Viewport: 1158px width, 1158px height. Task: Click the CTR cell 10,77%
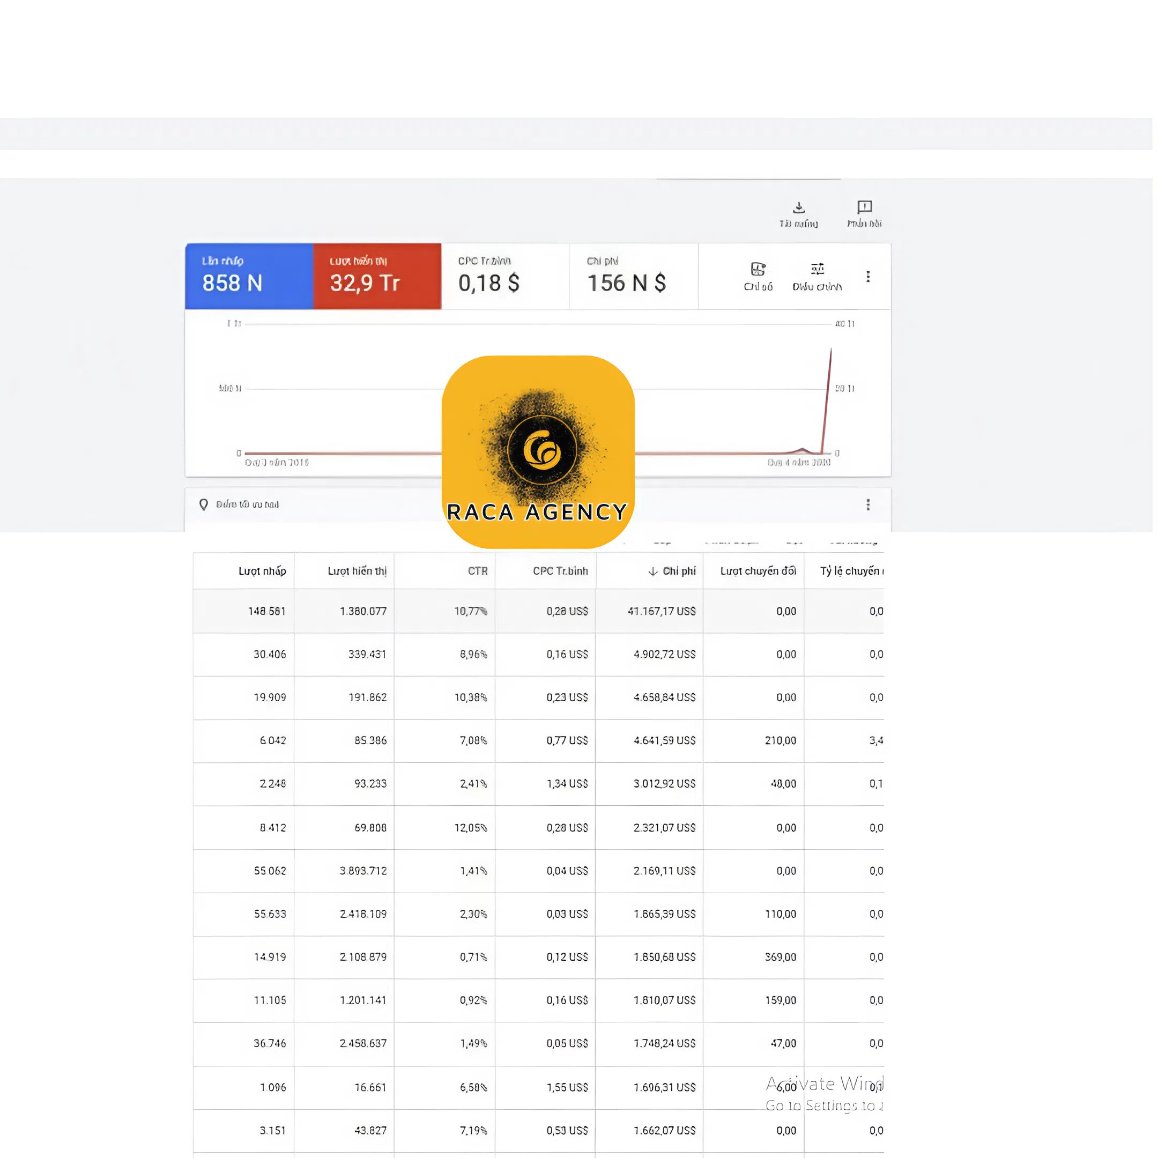[x=470, y=611]
